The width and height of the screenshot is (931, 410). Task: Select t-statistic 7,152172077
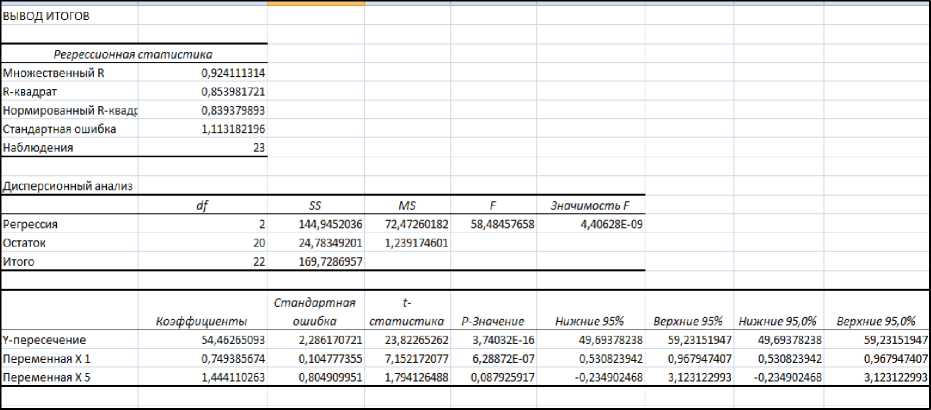pyautogui.click(x=417, y=358)
